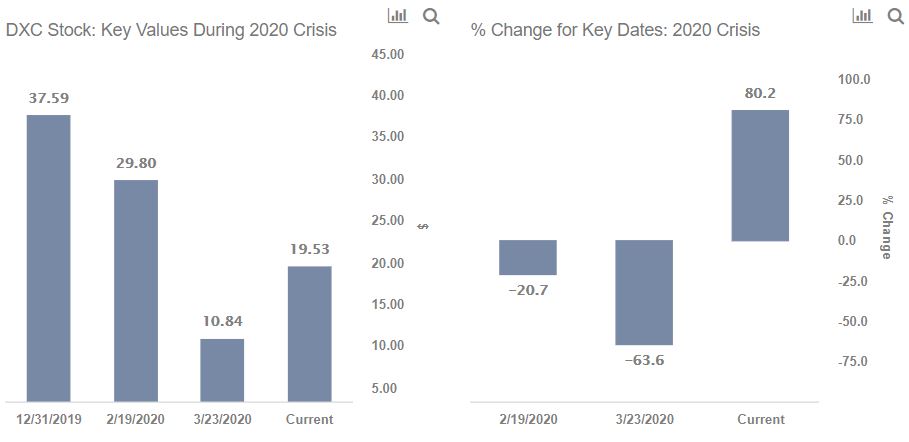Viewport: 909px width, 442px height.
Task: Select the 10.84 bar for 3/23/2020
Action: tap(222, 370)
